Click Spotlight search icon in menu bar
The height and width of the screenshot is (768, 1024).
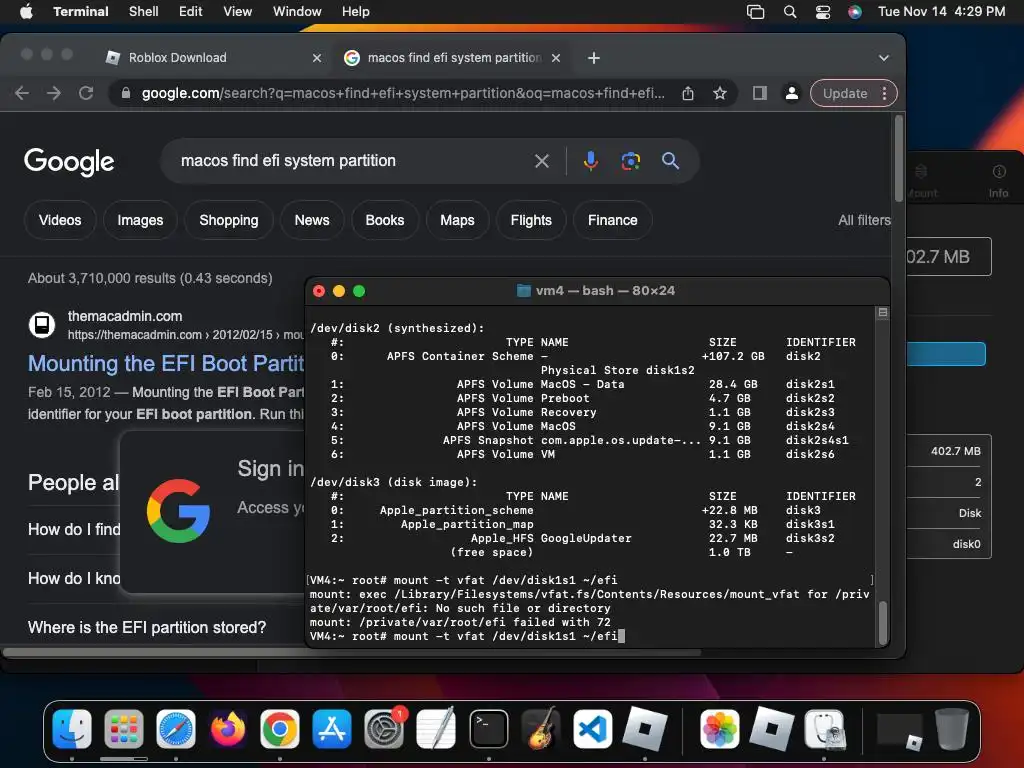click(x=790, y=11)
